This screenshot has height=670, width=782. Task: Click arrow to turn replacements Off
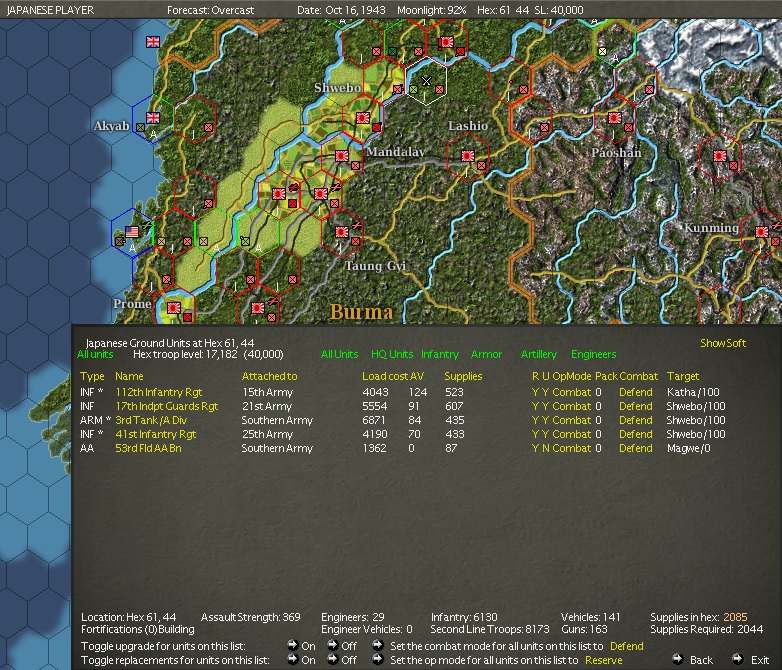[x=332, y=659]
